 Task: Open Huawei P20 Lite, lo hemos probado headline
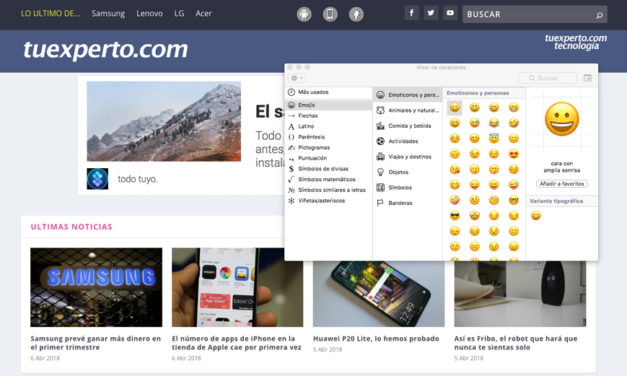click(376, 338)
